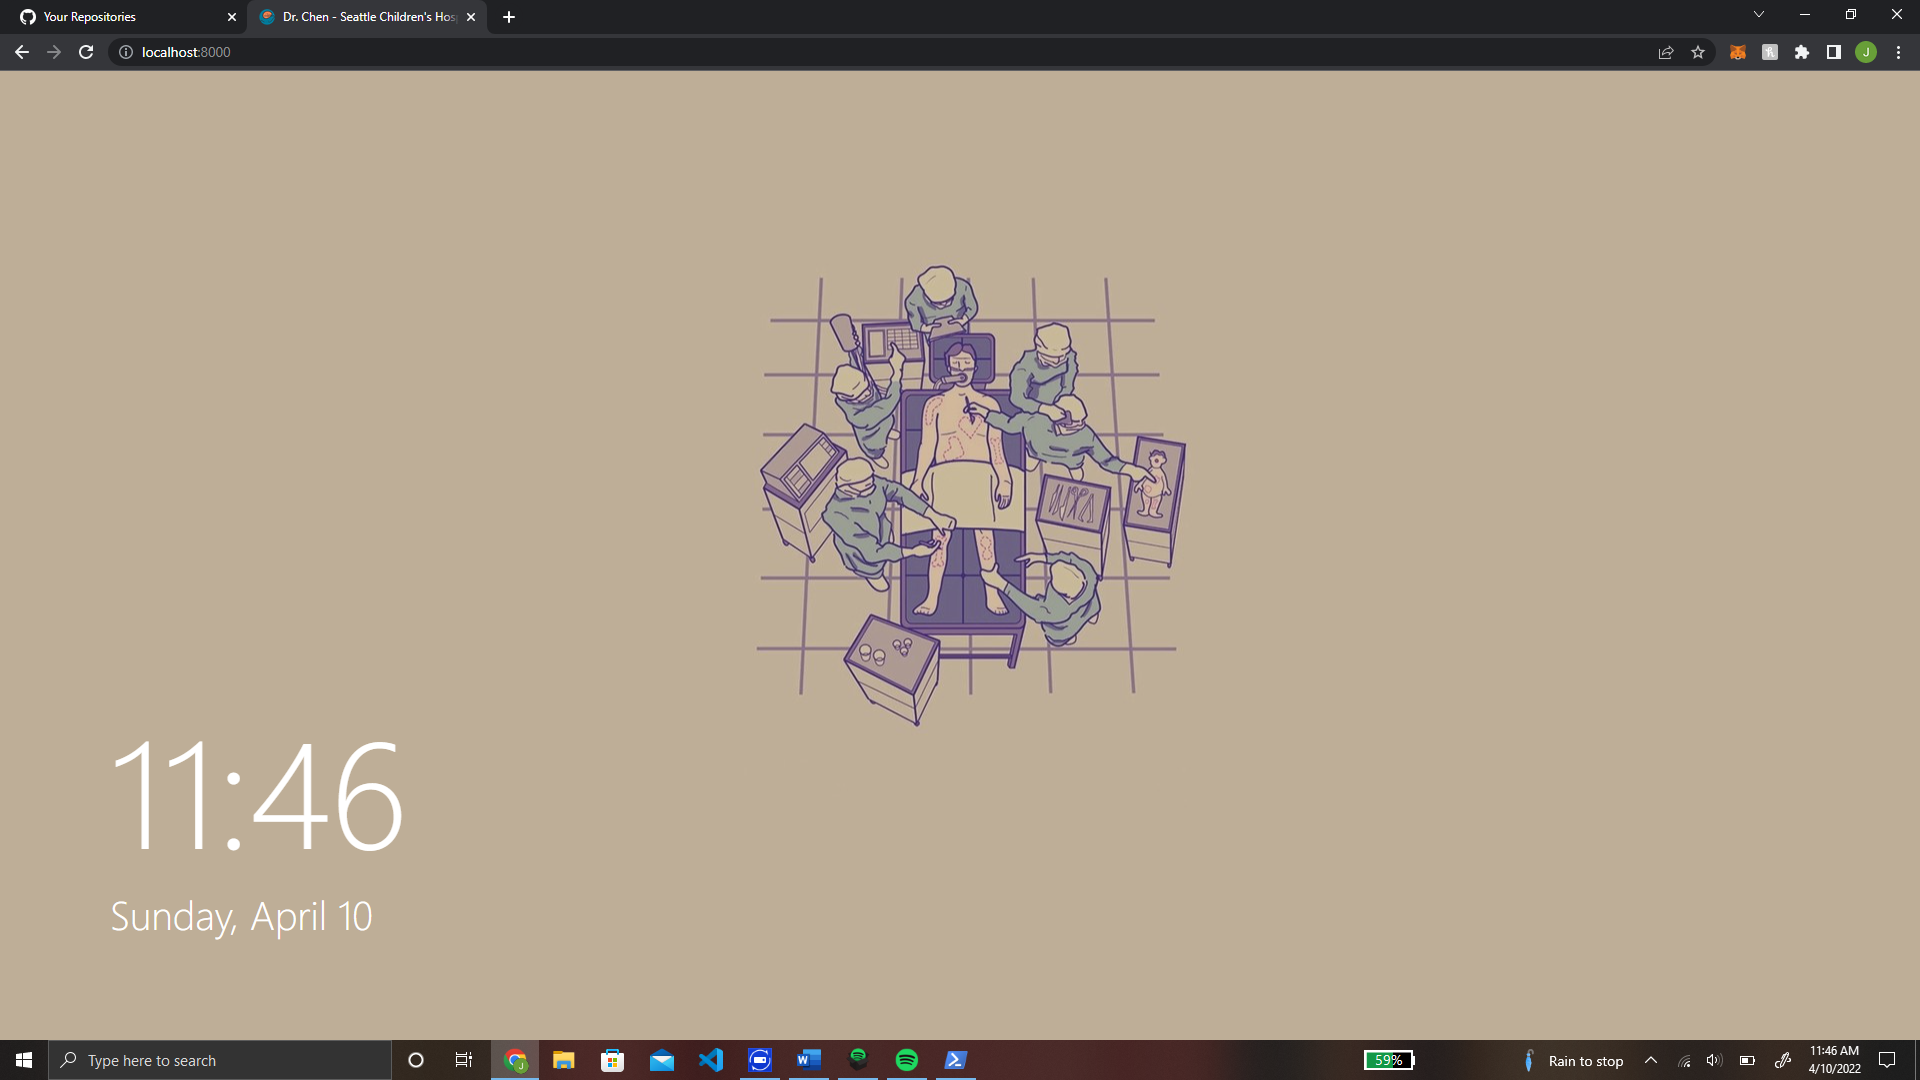Open the Chrome three-dot menu

pyautogui.click(x=1898, y=52)
